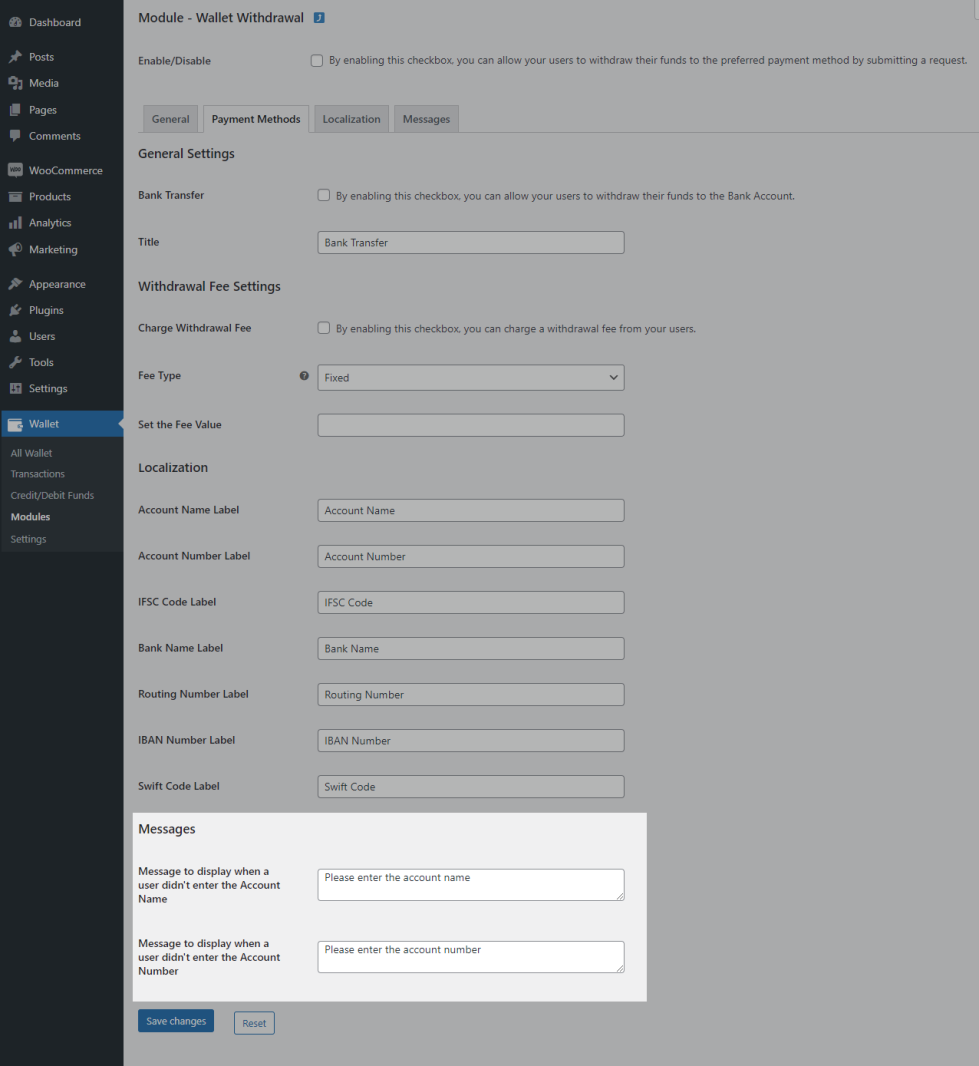Viewport: 979px width, 1066px height.
Task: Click the Marketing megaphone icon
Action: [15, 250]
